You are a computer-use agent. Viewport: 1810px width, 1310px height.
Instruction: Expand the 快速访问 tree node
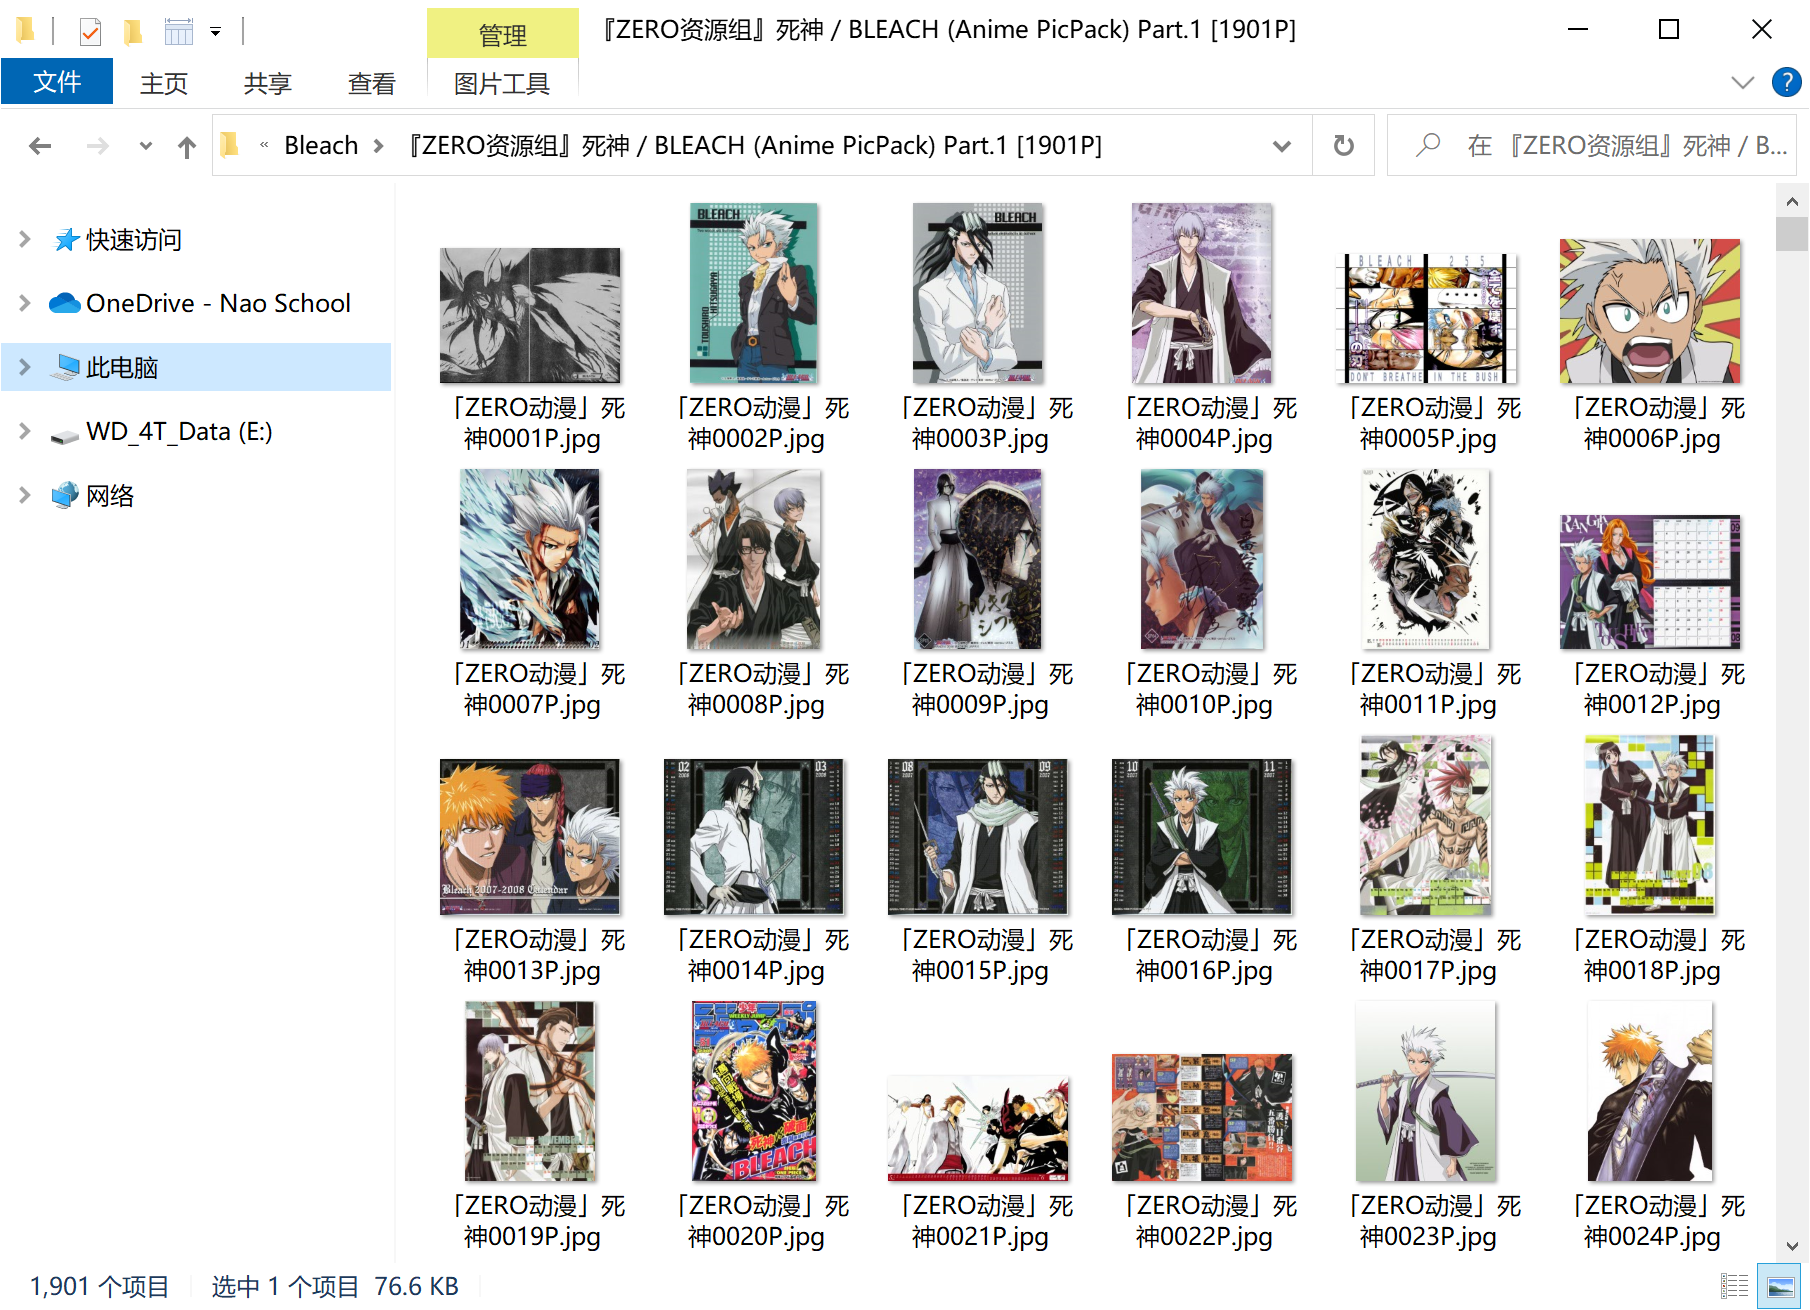25,239
